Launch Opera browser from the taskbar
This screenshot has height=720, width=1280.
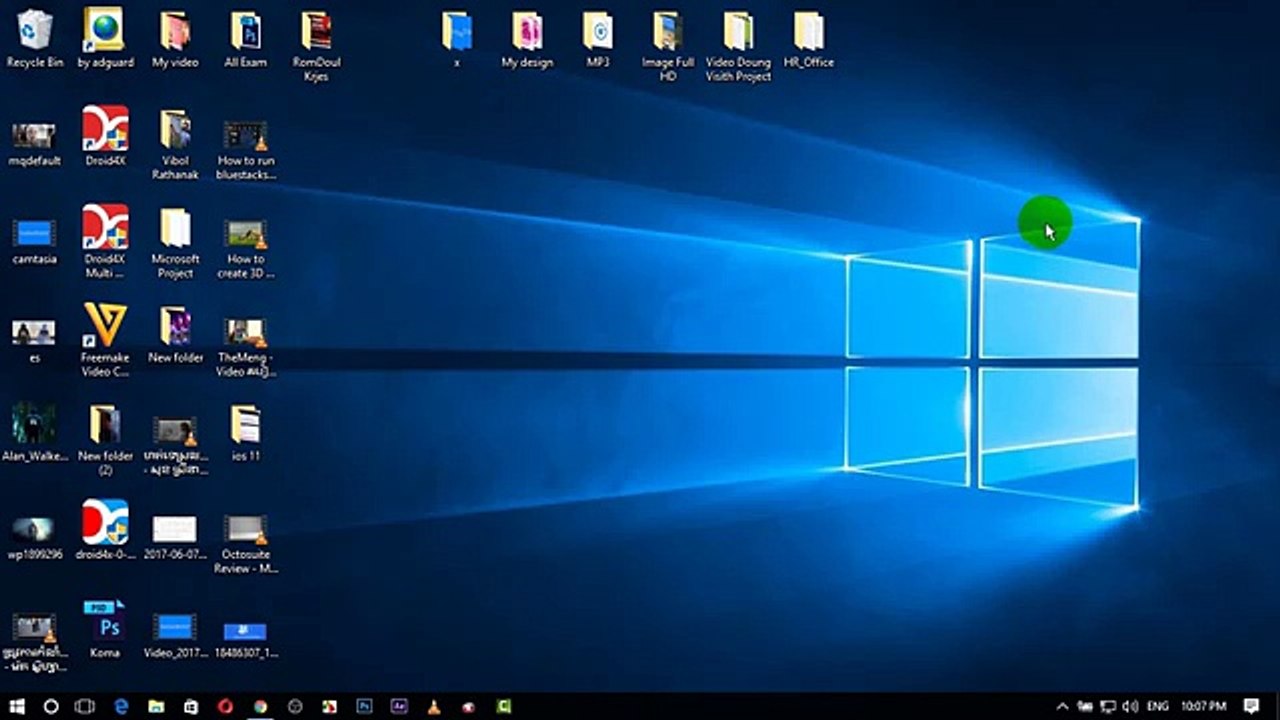pyautogui.click(x=225, y=706)
